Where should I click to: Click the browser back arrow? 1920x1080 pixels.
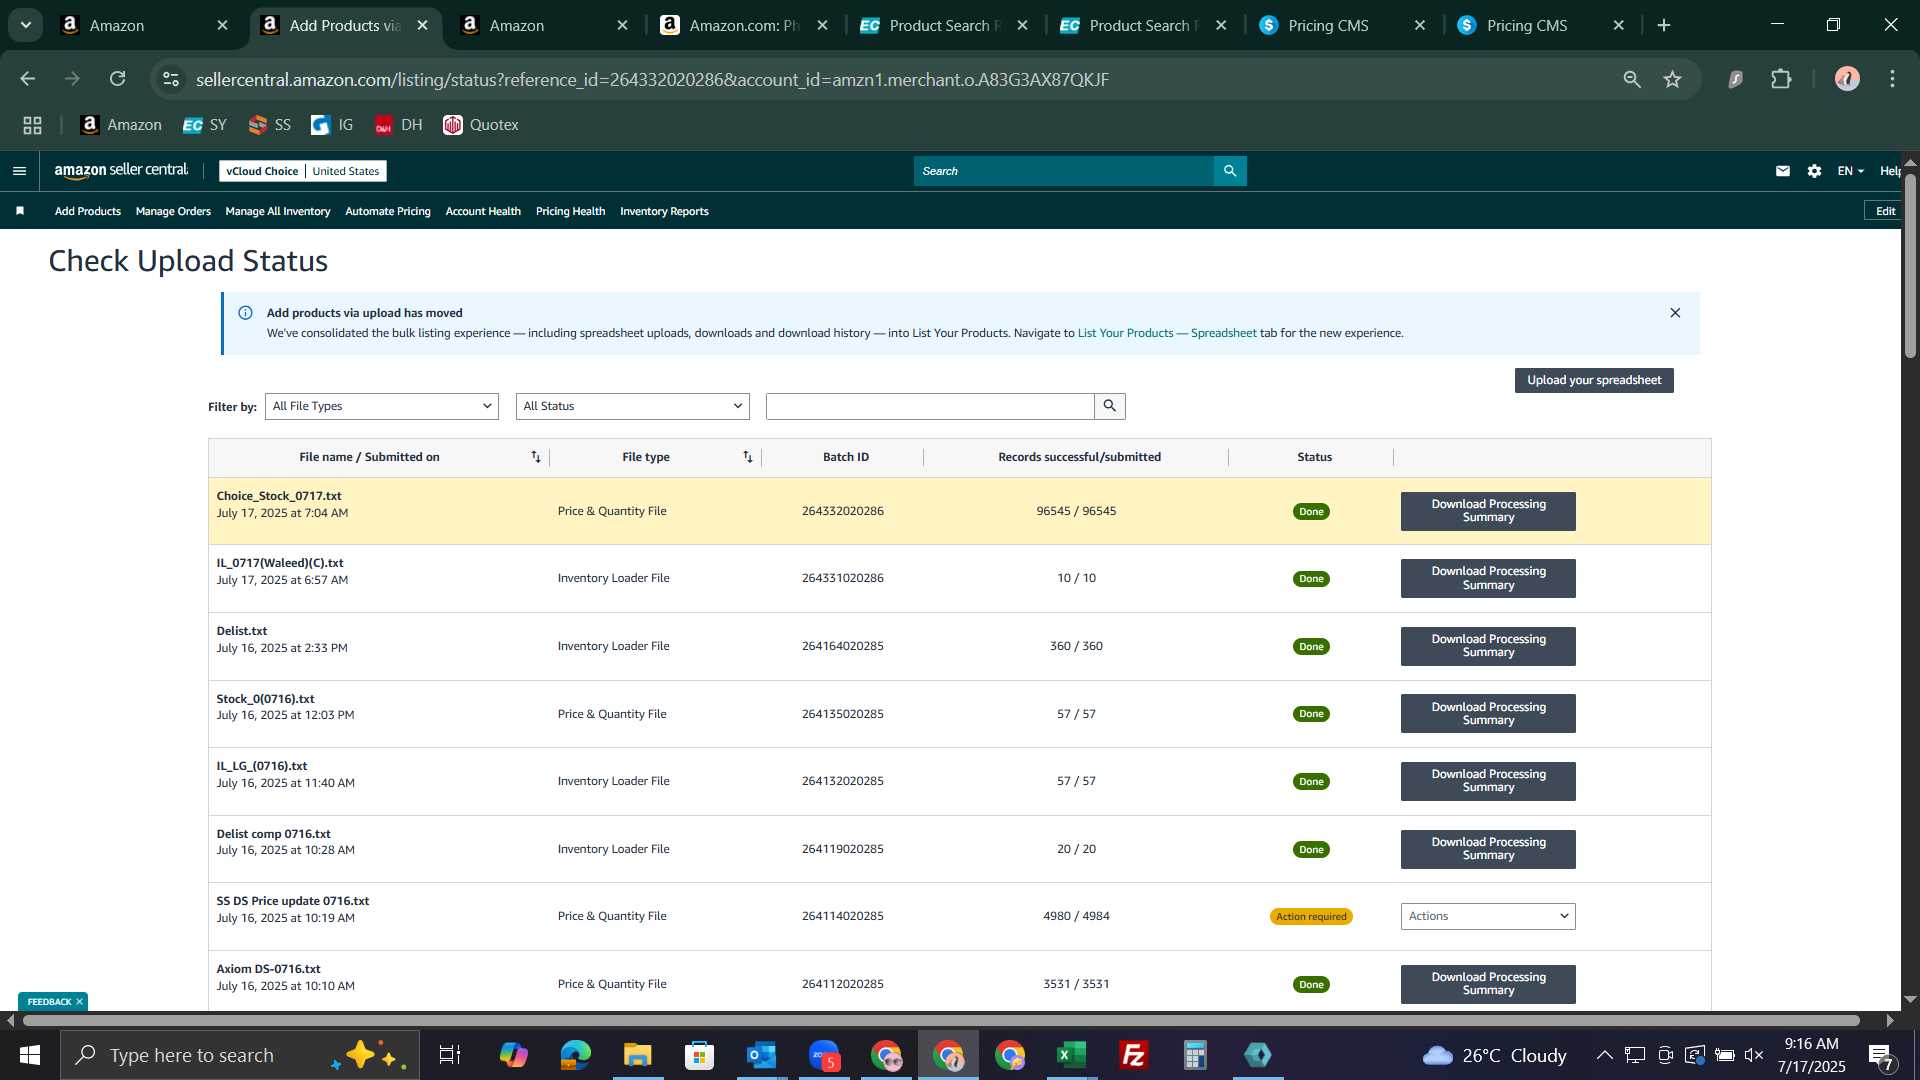[28, 79]
